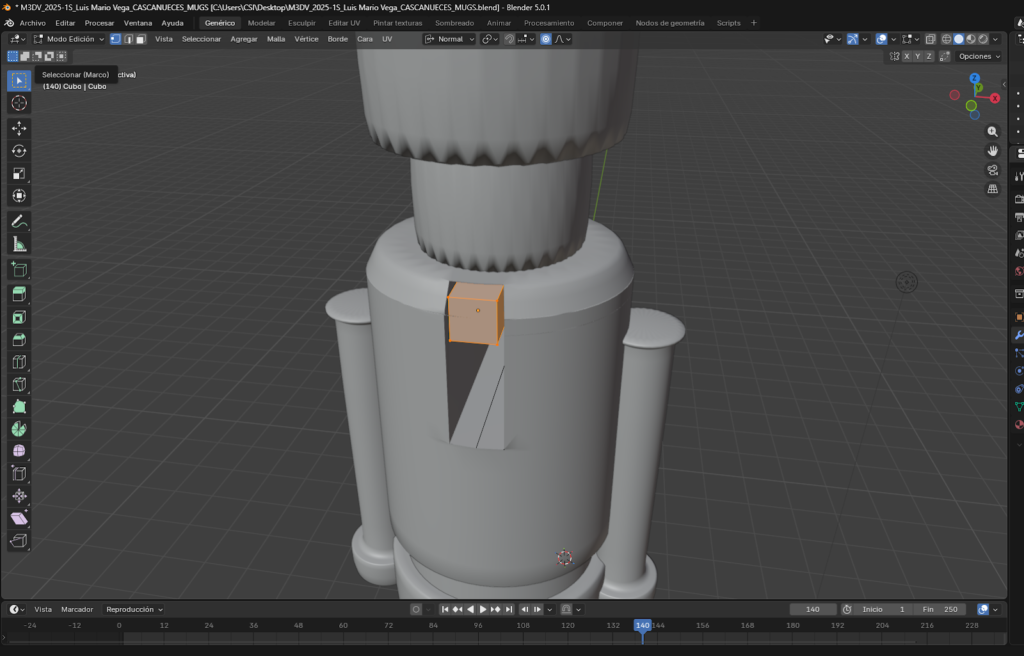Toggle camera view icon
The image size is (1024, 656).
[992, 170]
